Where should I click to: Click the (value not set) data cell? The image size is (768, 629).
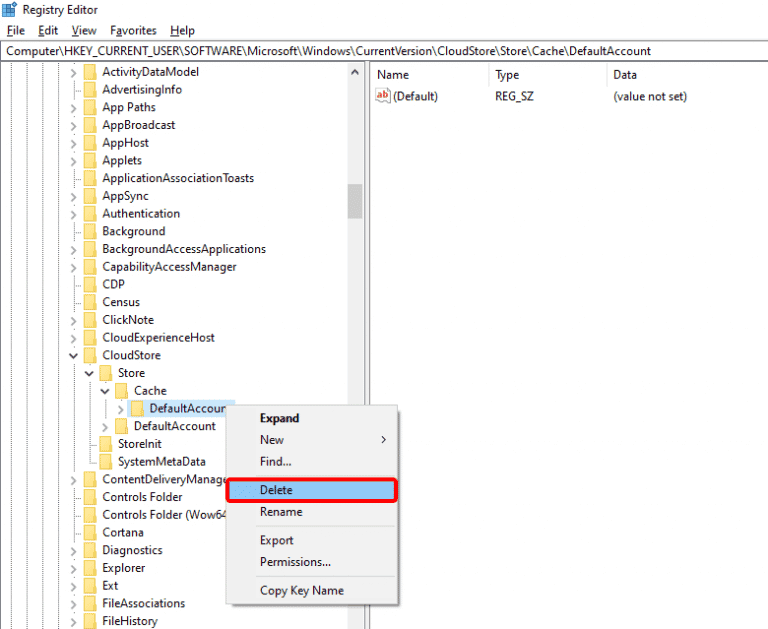[x=650, y=96]
